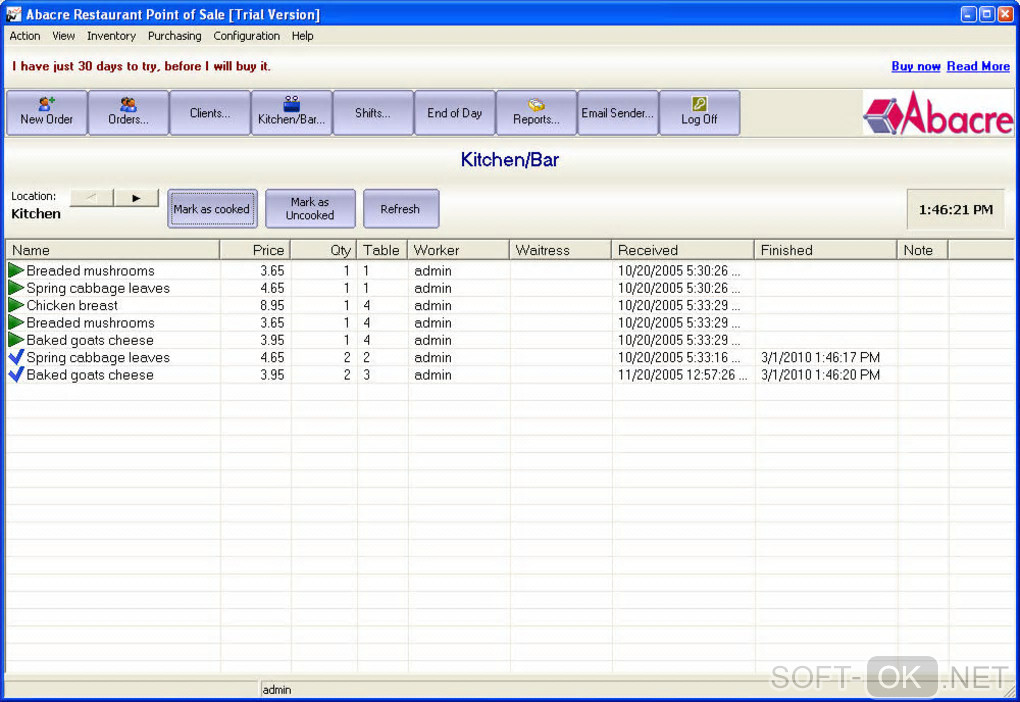The image size is (1020, 702).
Task: Click the New Order toolbar button
Action: 47,113
